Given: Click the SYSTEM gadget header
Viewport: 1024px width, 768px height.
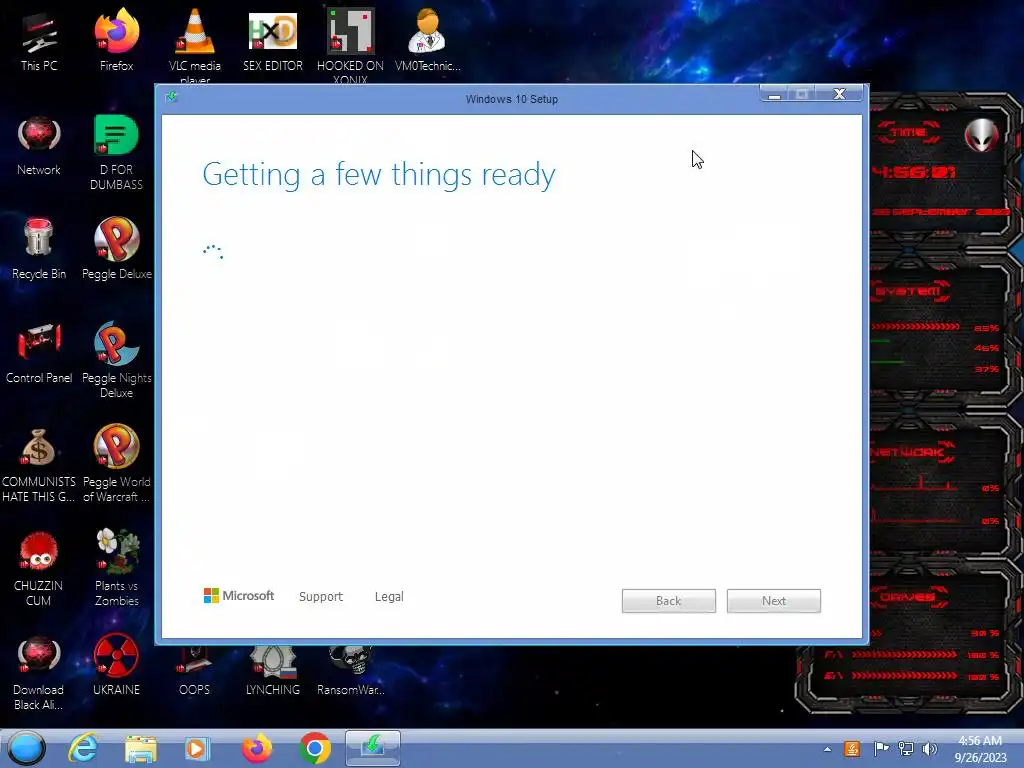Looking at the screenshot, I should click(910, 291).
